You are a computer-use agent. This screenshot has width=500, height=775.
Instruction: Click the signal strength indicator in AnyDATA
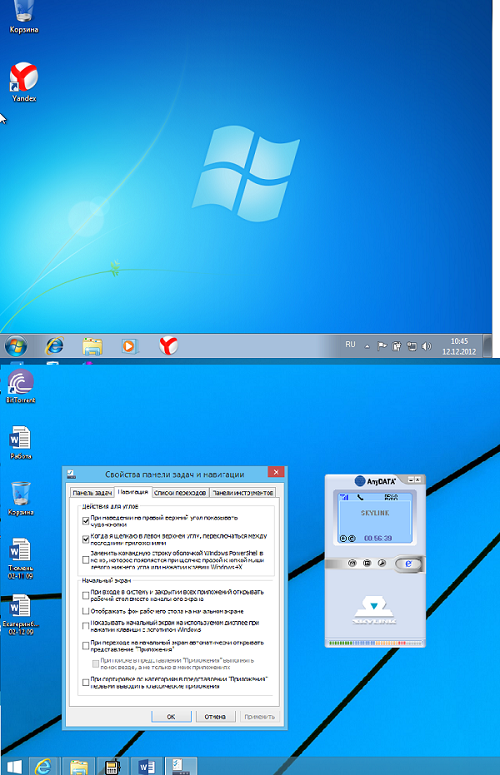point(344,497)
